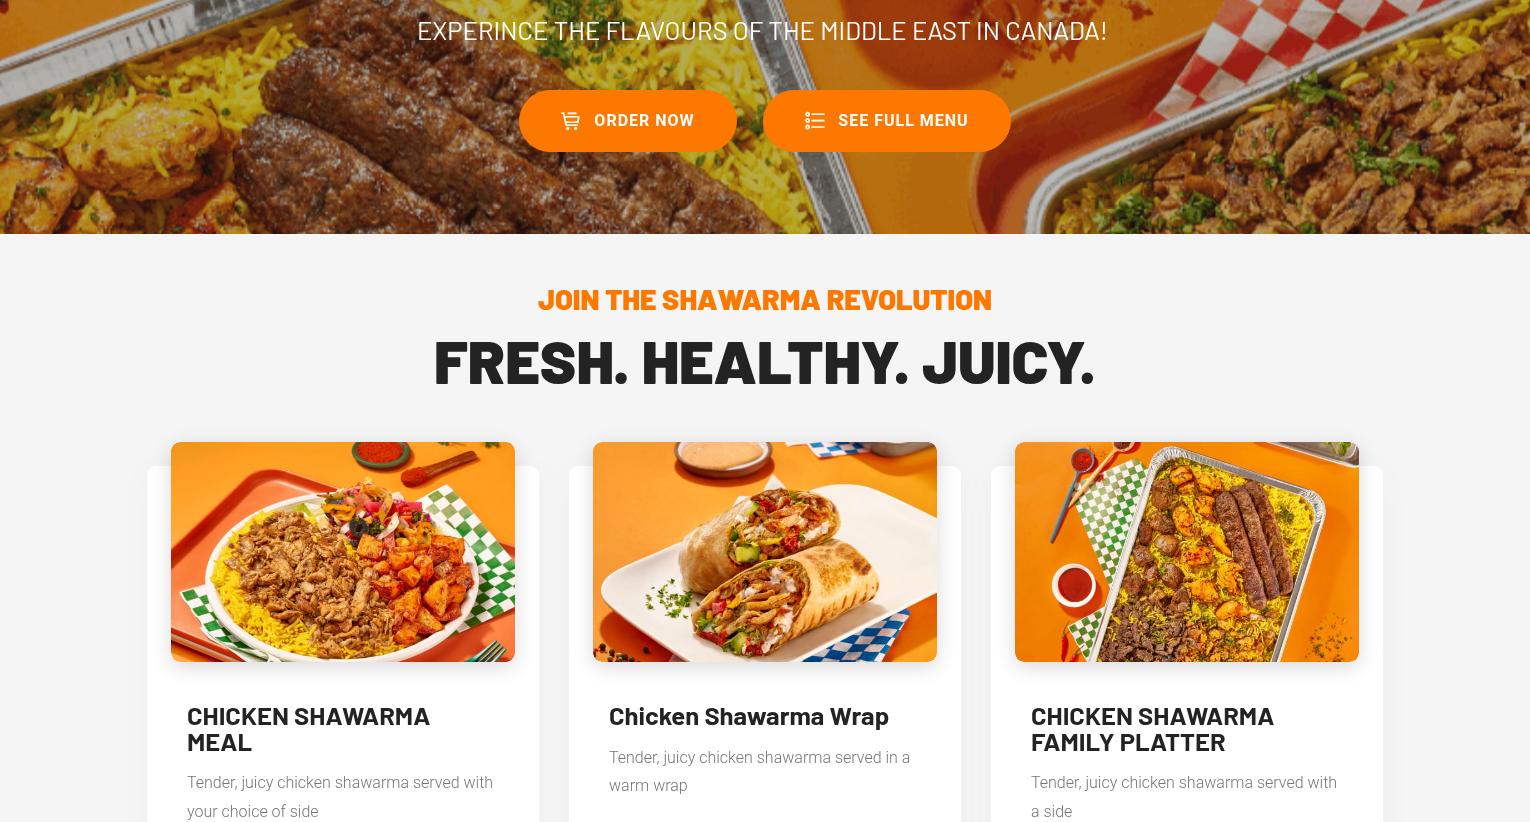
Task: Click the JOIN THE SHAWARMA REVOLUTION orange heading
Action: [765, 299]
